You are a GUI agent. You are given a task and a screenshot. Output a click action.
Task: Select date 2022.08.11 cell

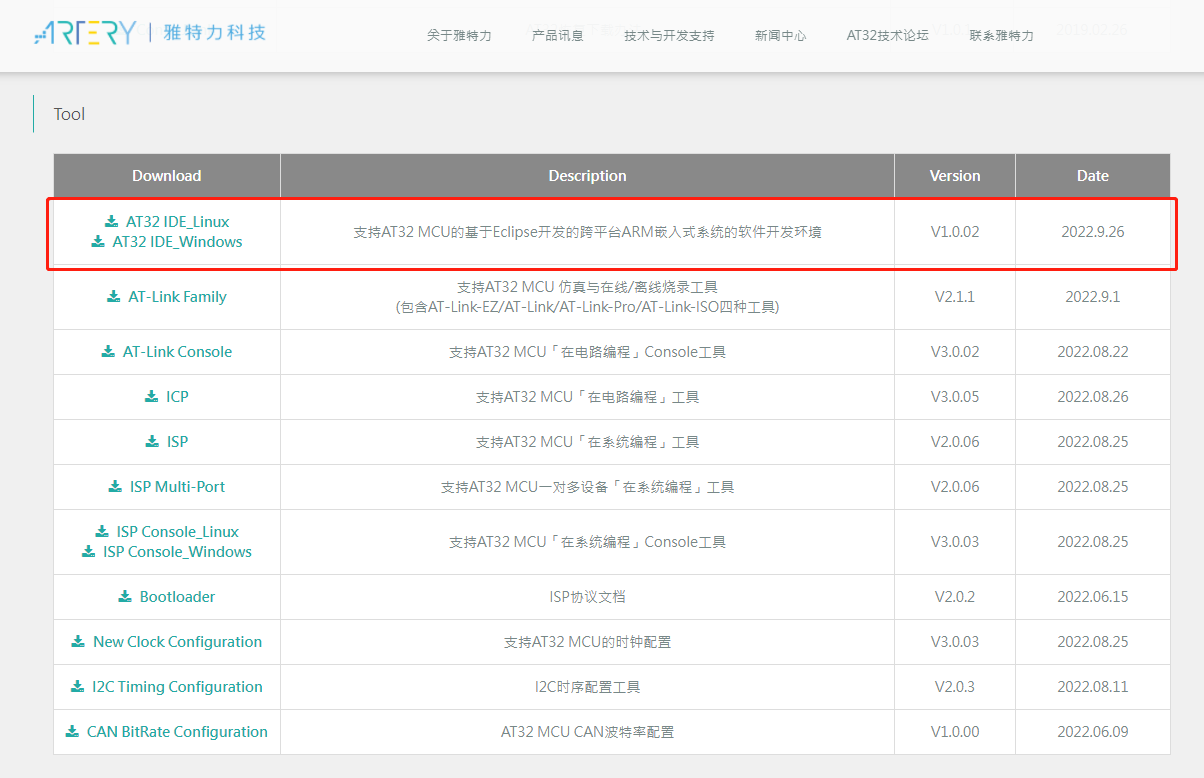pyautogui.click(x=1093, y=686)
